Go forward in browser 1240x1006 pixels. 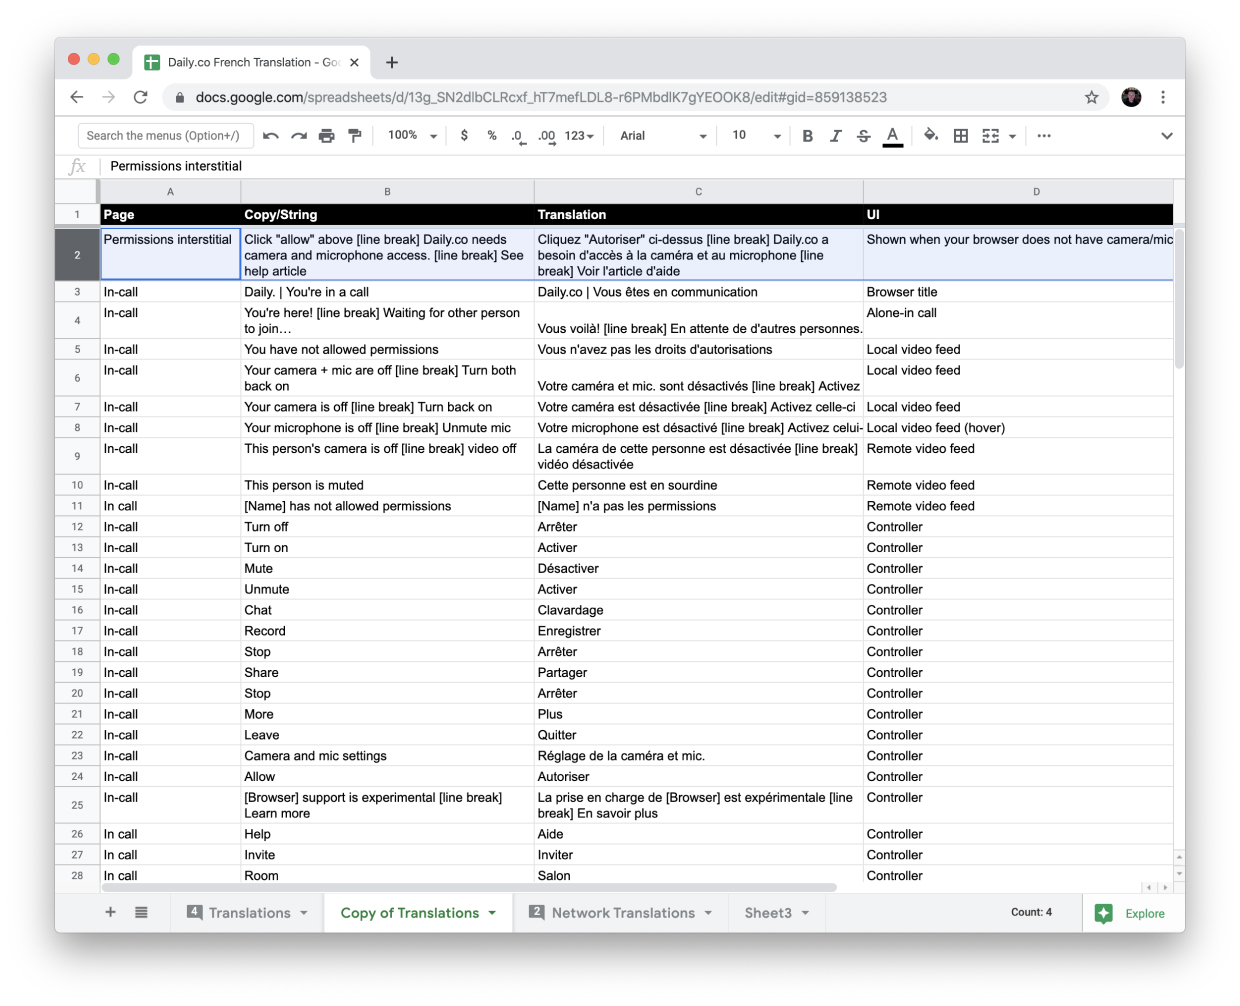pyautogui.click(x=109, y=97)
